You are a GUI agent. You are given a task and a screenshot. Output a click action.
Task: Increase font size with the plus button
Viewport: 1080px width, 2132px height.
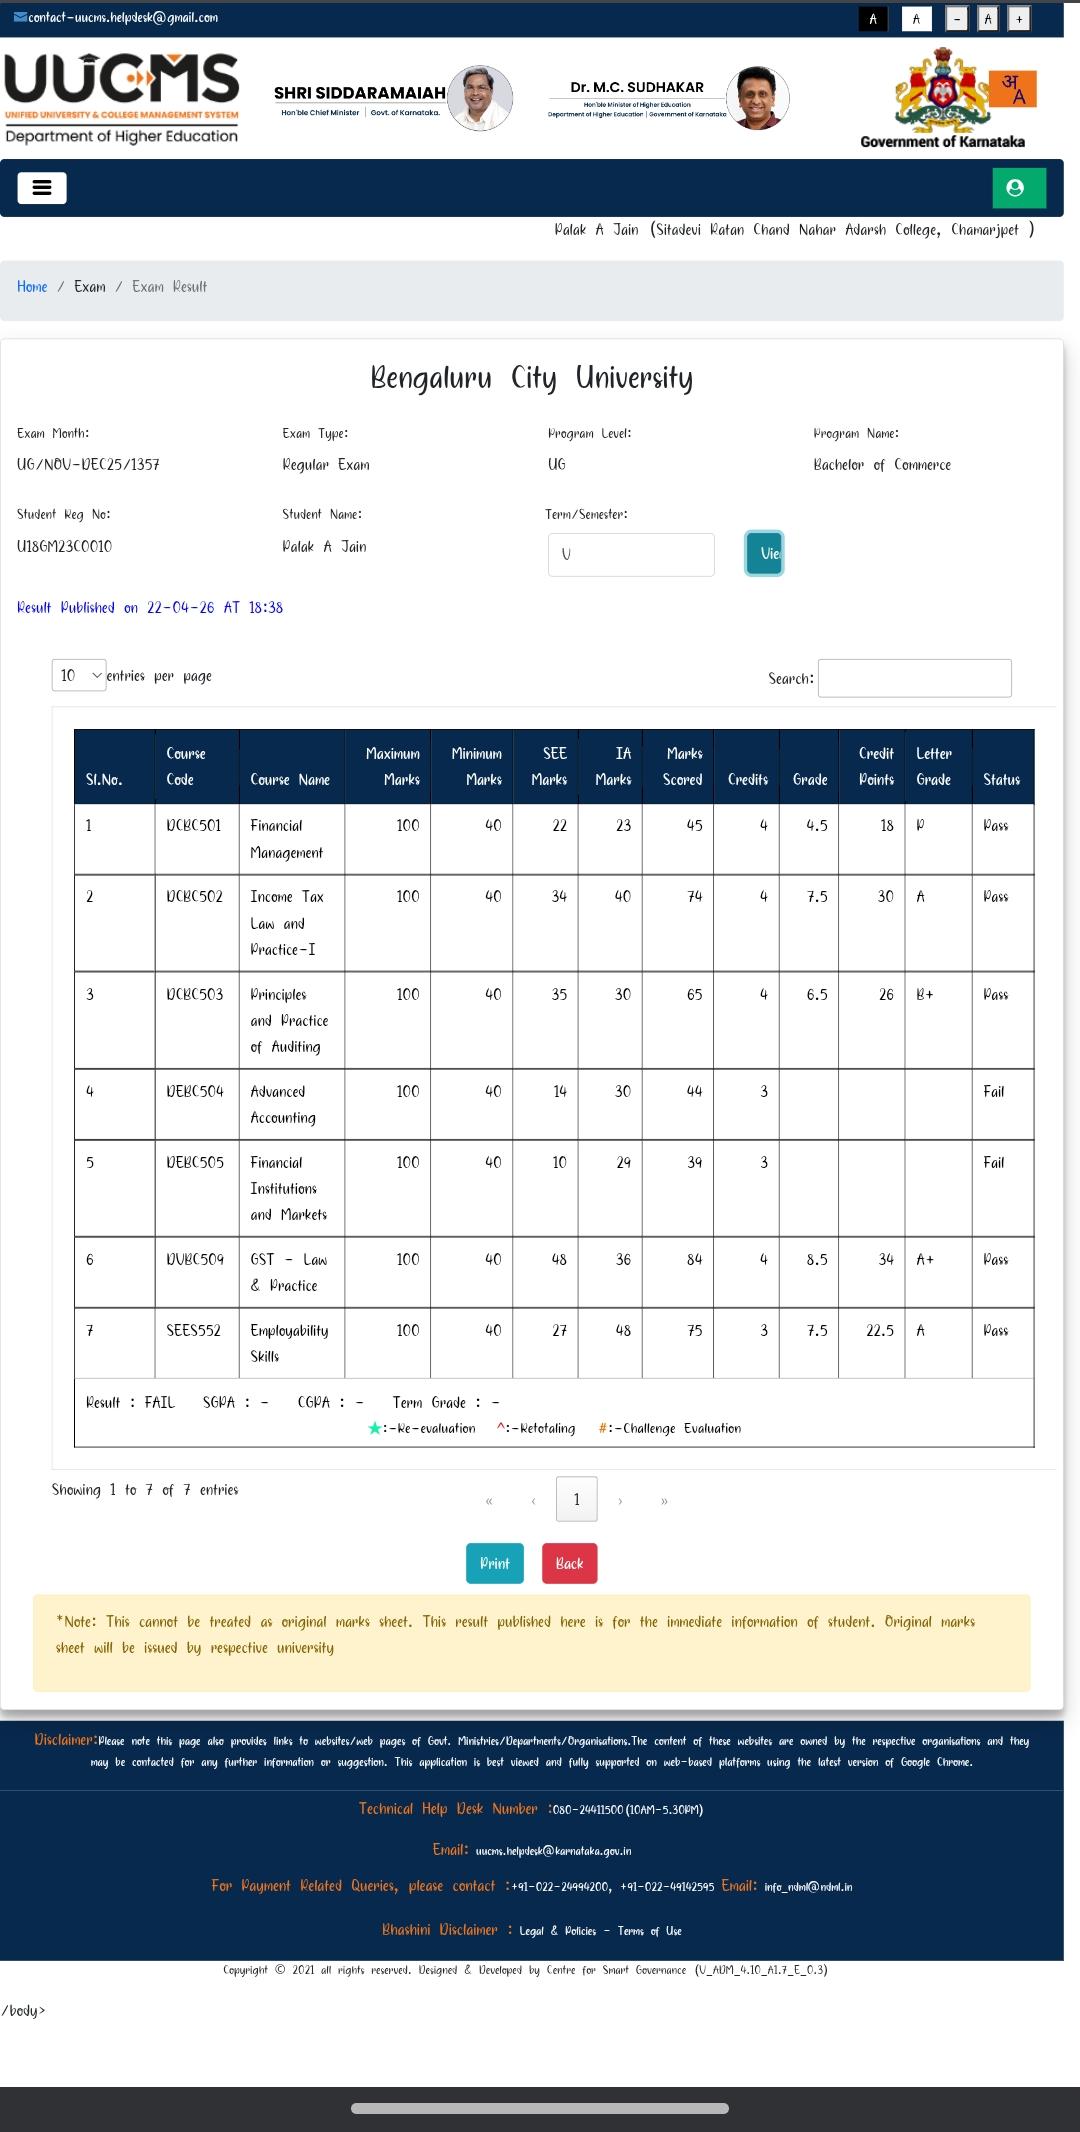[1019, 19]
